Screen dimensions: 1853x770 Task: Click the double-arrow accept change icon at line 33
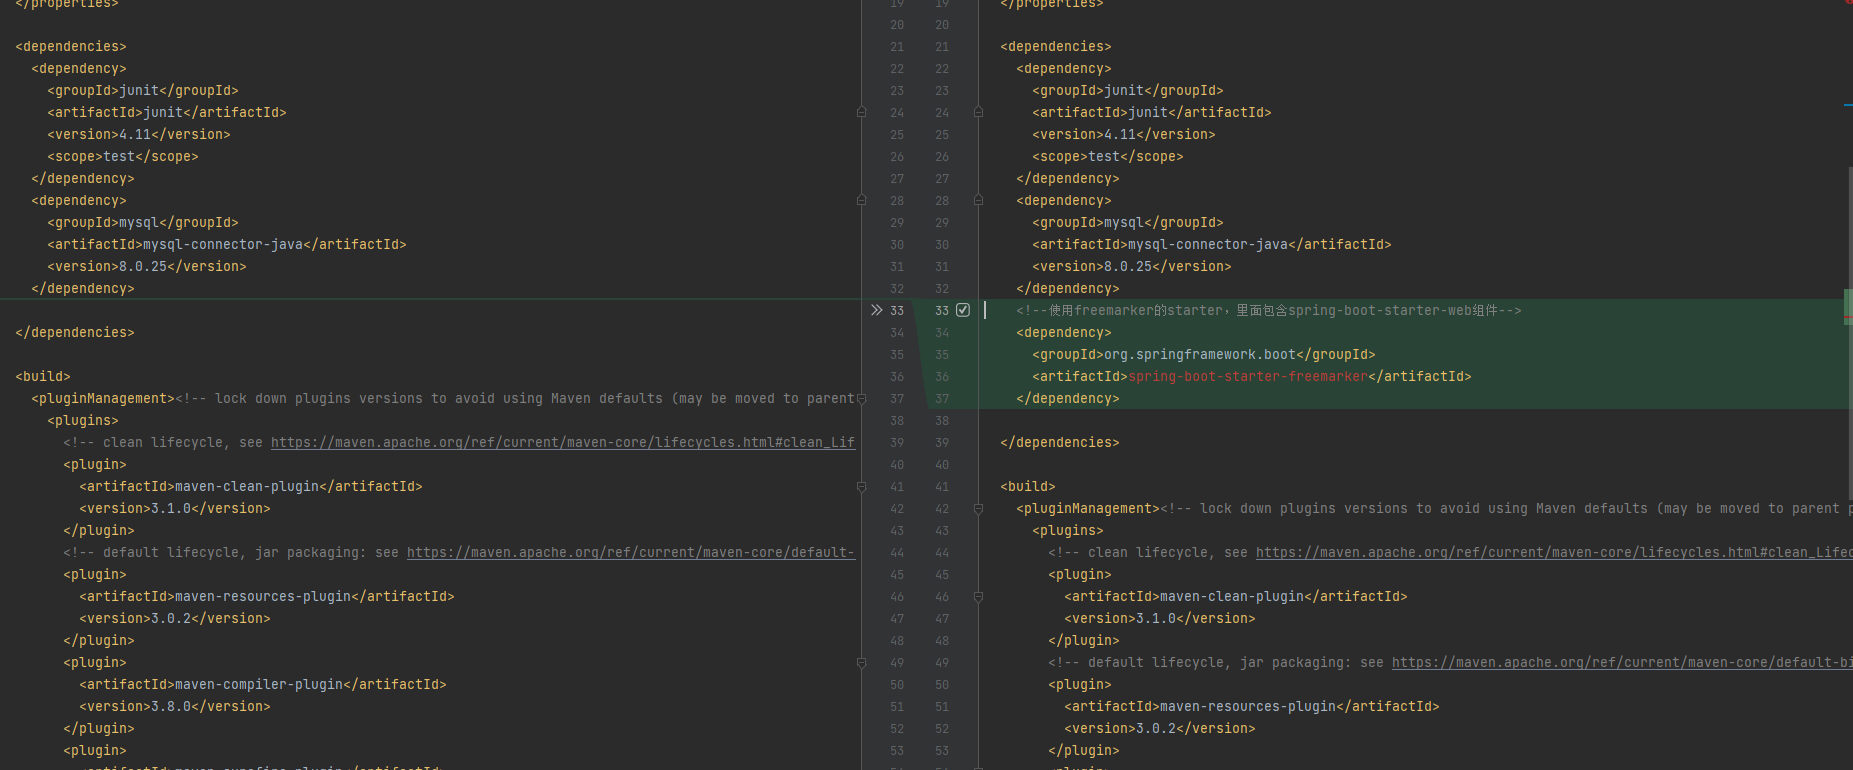coord(877,310)
